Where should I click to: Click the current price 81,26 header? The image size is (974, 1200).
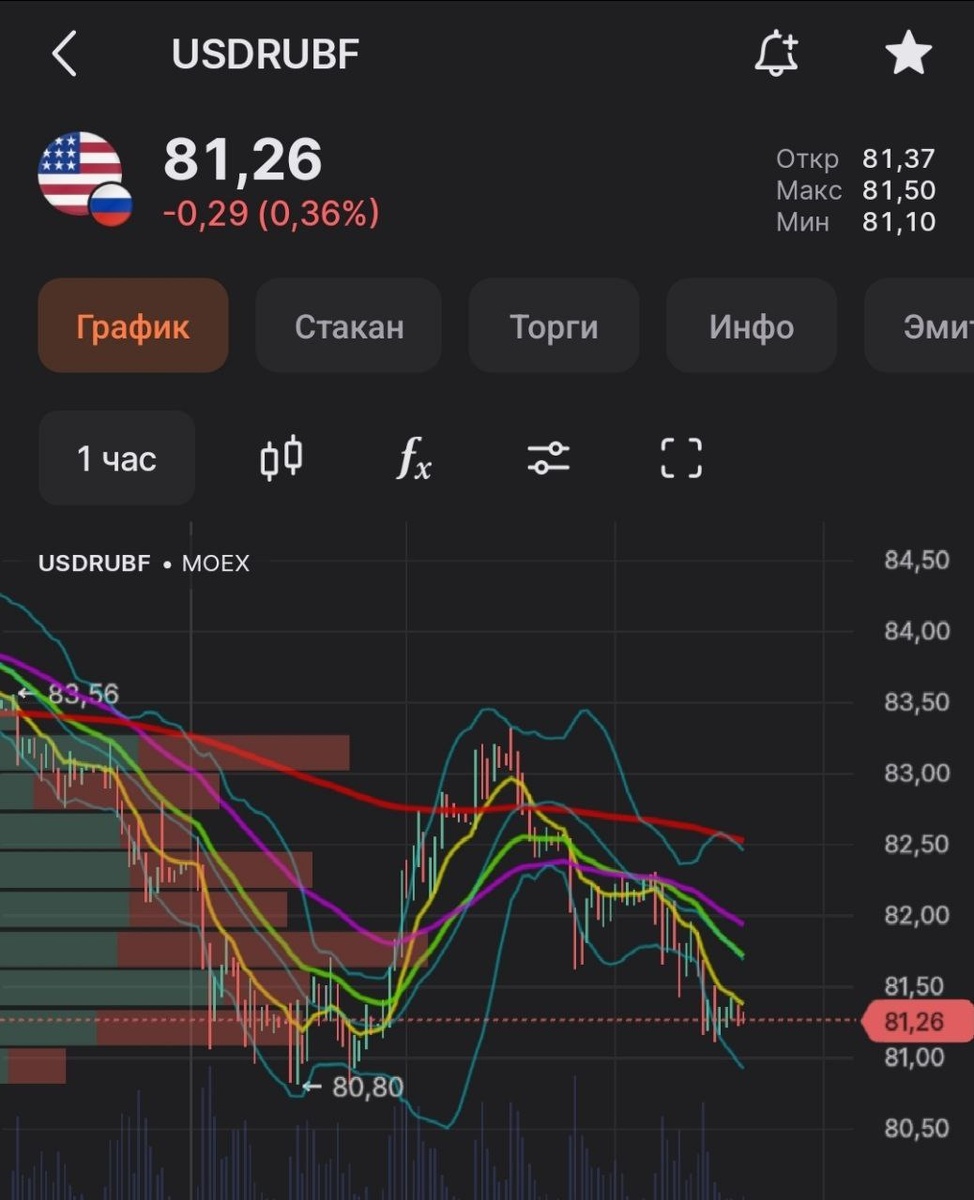[243, 160]
